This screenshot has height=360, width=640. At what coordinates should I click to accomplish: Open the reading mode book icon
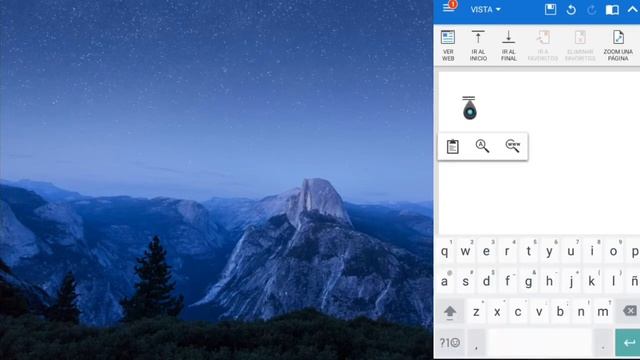(612, 10)
